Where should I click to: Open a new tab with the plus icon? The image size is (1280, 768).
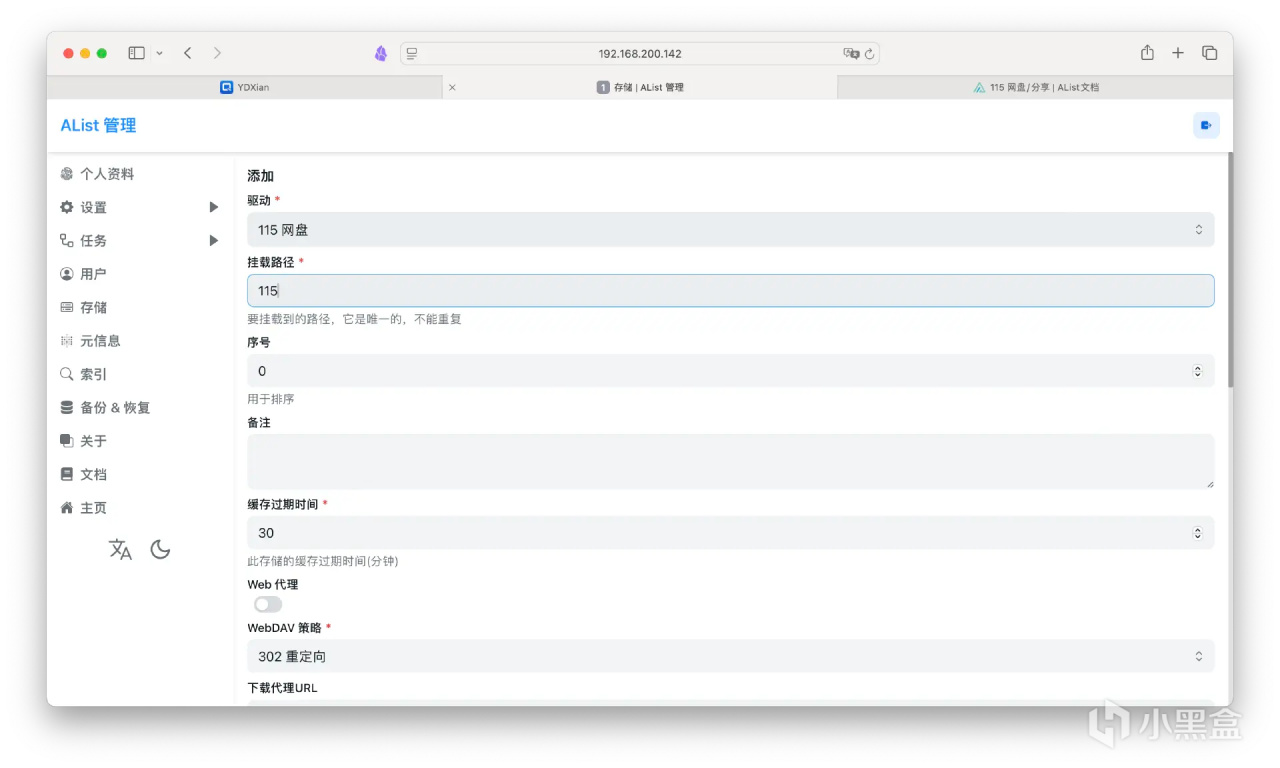(1178, 53)
